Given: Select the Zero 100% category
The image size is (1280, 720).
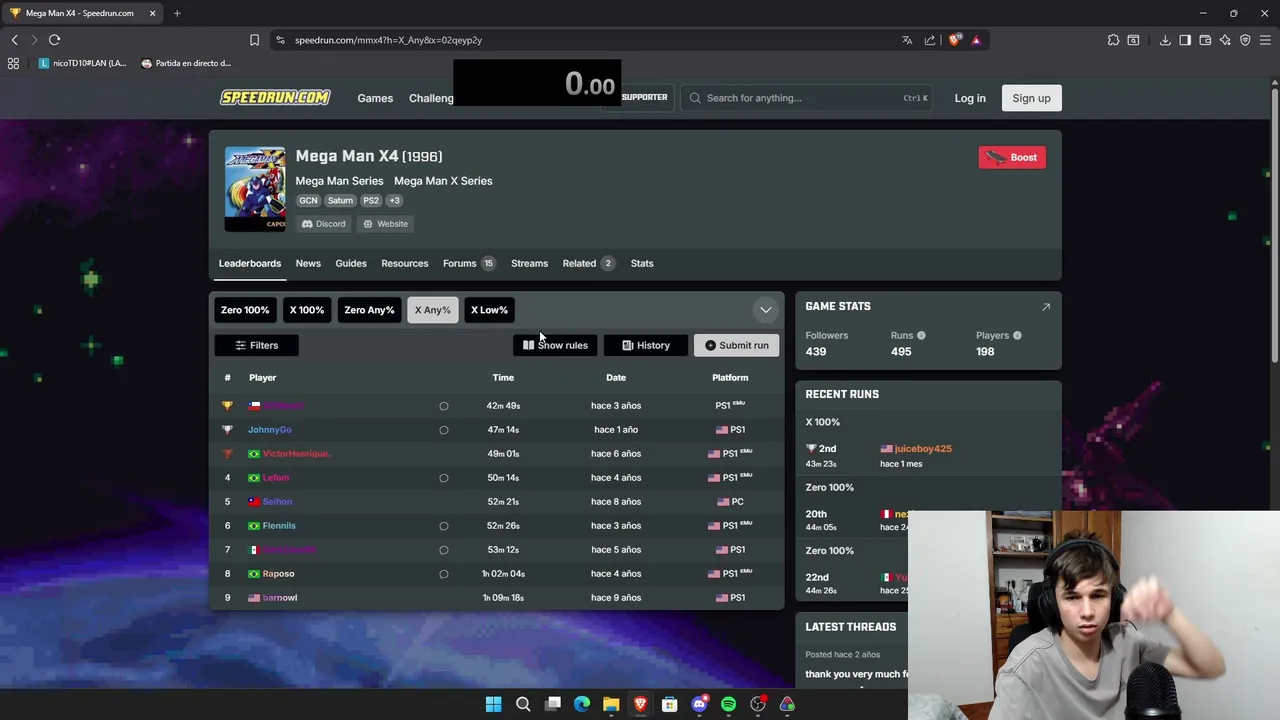Looking at the screenshot, I should 245,310.
